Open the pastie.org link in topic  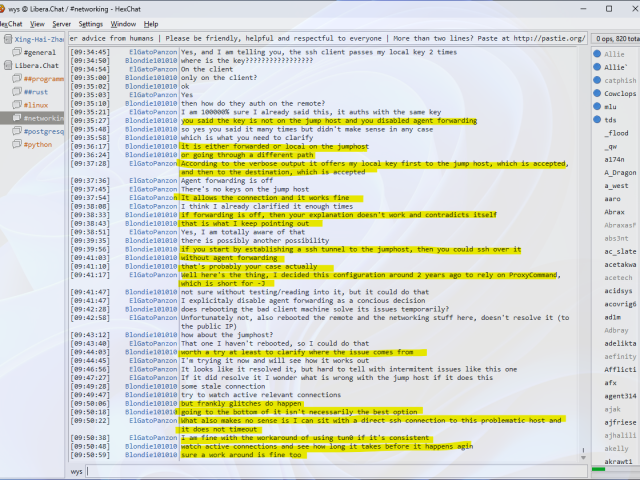coord(547,39)
